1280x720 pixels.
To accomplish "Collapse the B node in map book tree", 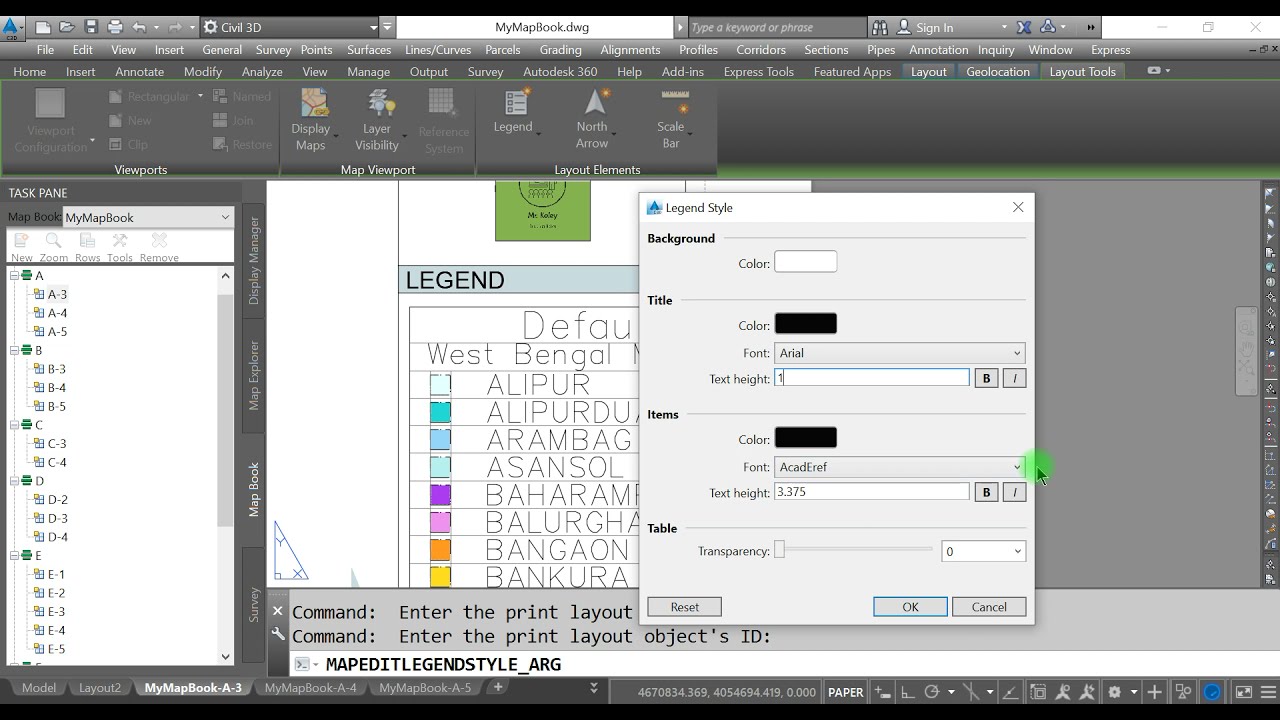I will 15,350.
